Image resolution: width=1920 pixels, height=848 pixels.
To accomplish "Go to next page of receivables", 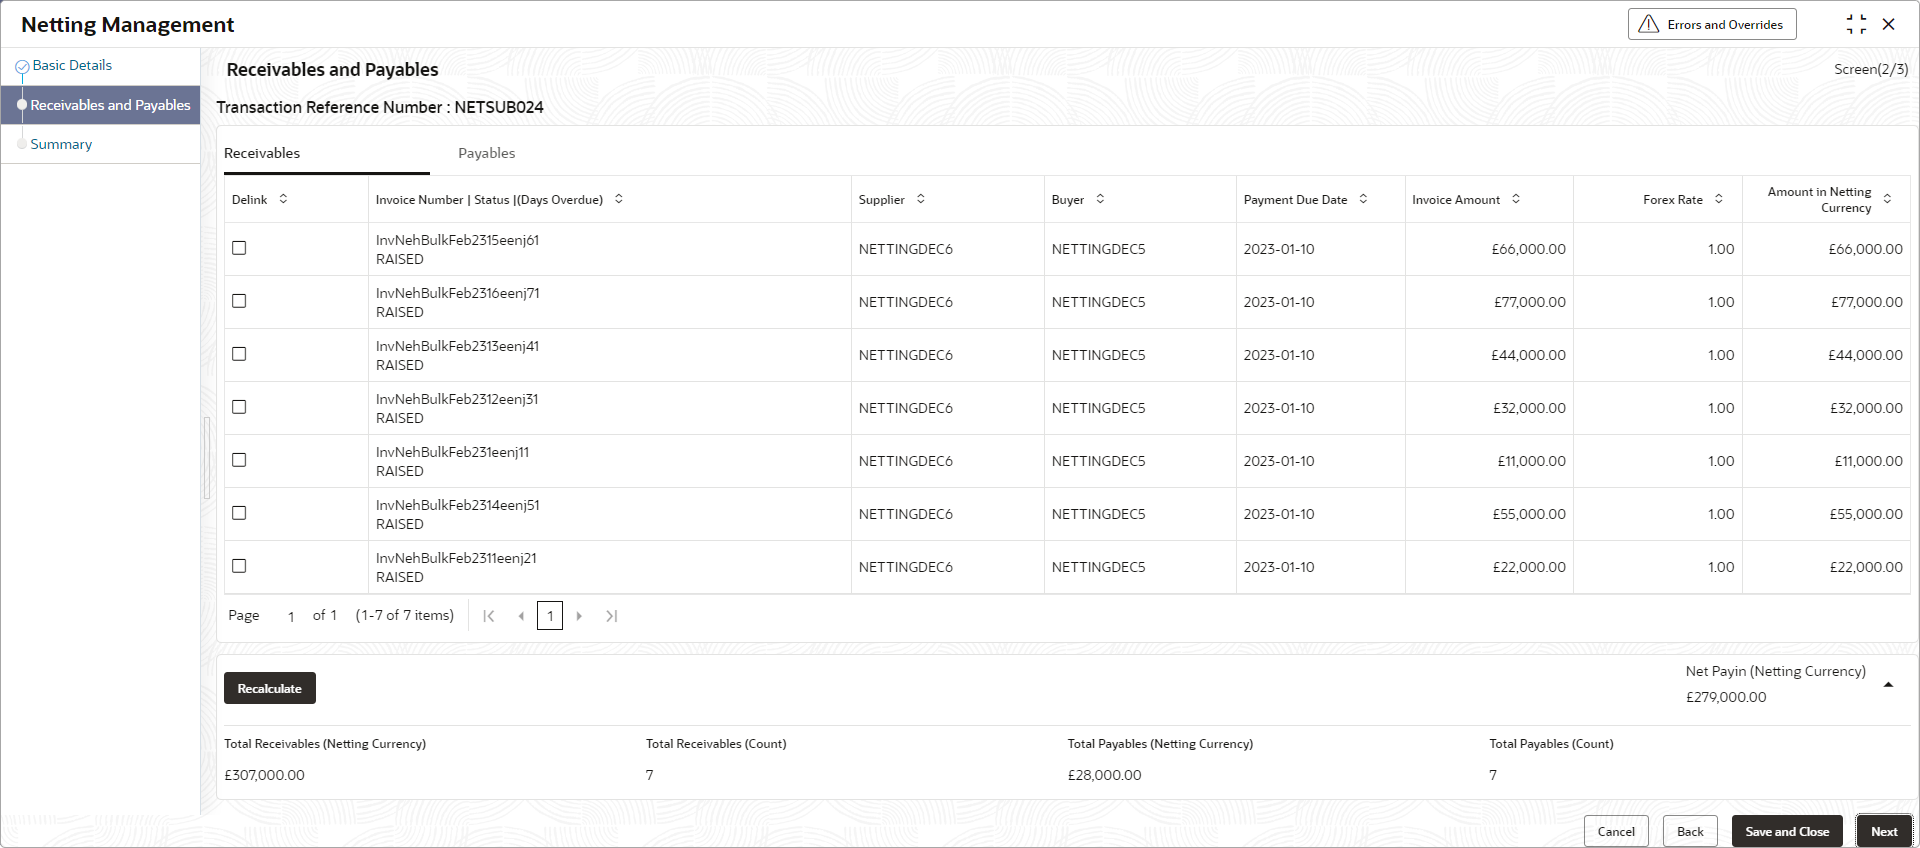I will (579, 616).
